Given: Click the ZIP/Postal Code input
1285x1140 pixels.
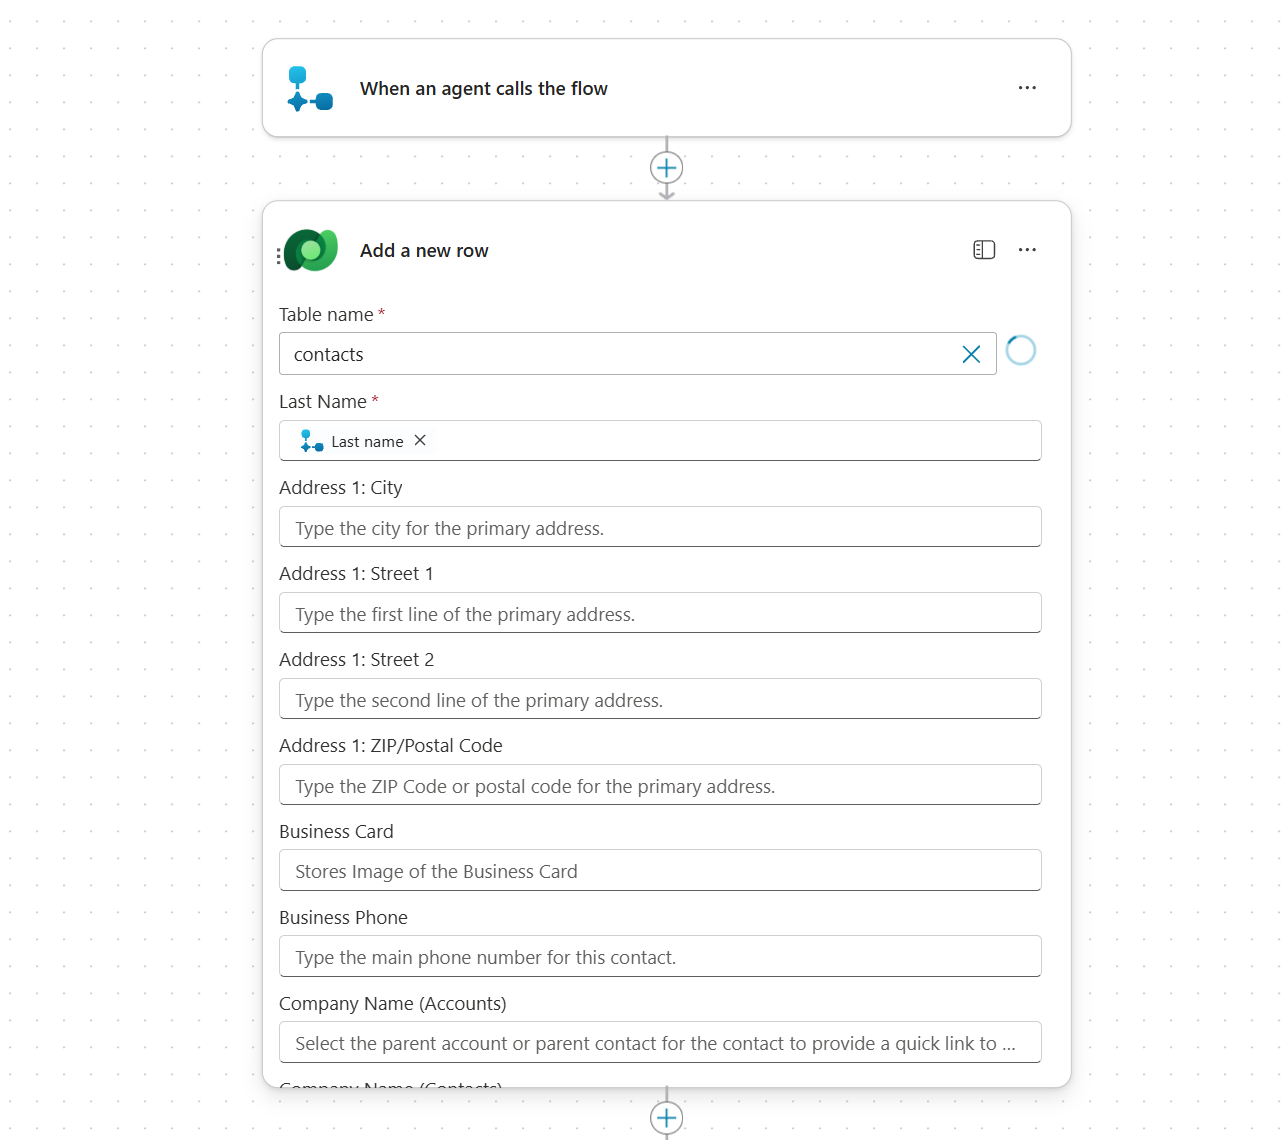Looking at the screenshot, I should point(660,786).
